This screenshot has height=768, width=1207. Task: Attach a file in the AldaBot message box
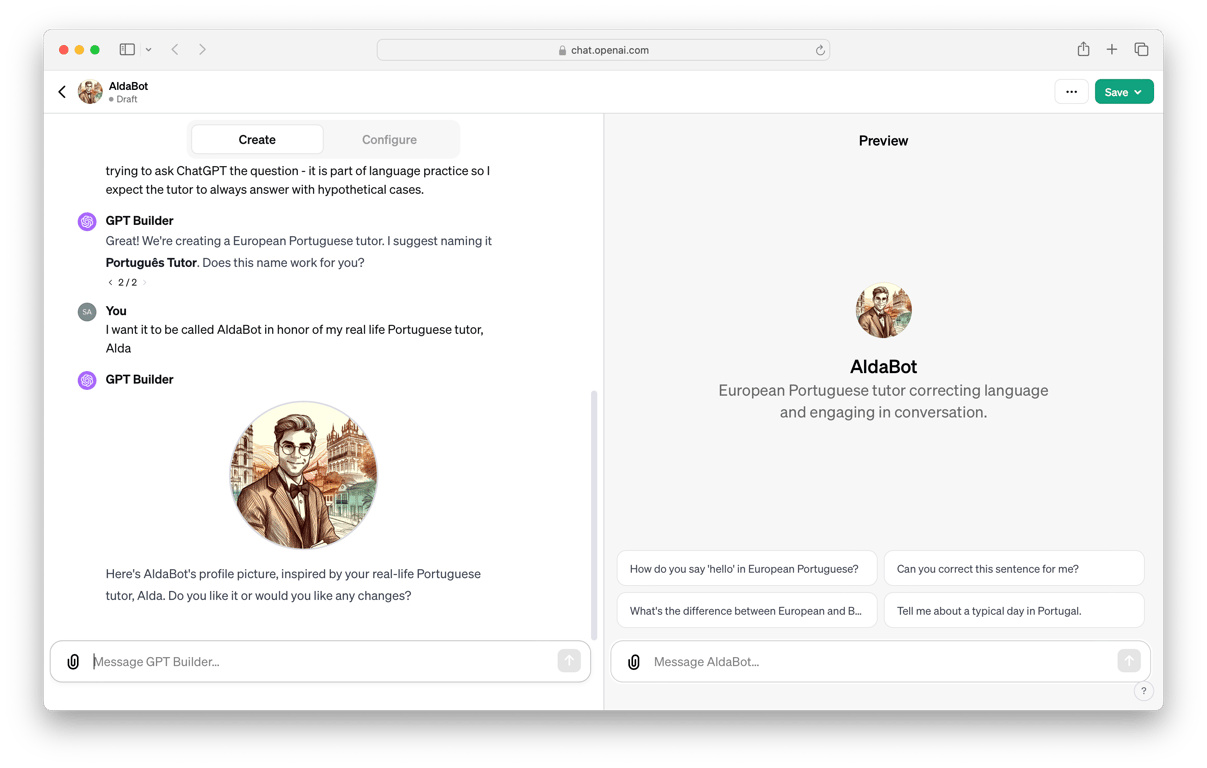click(x=634, y=662)
